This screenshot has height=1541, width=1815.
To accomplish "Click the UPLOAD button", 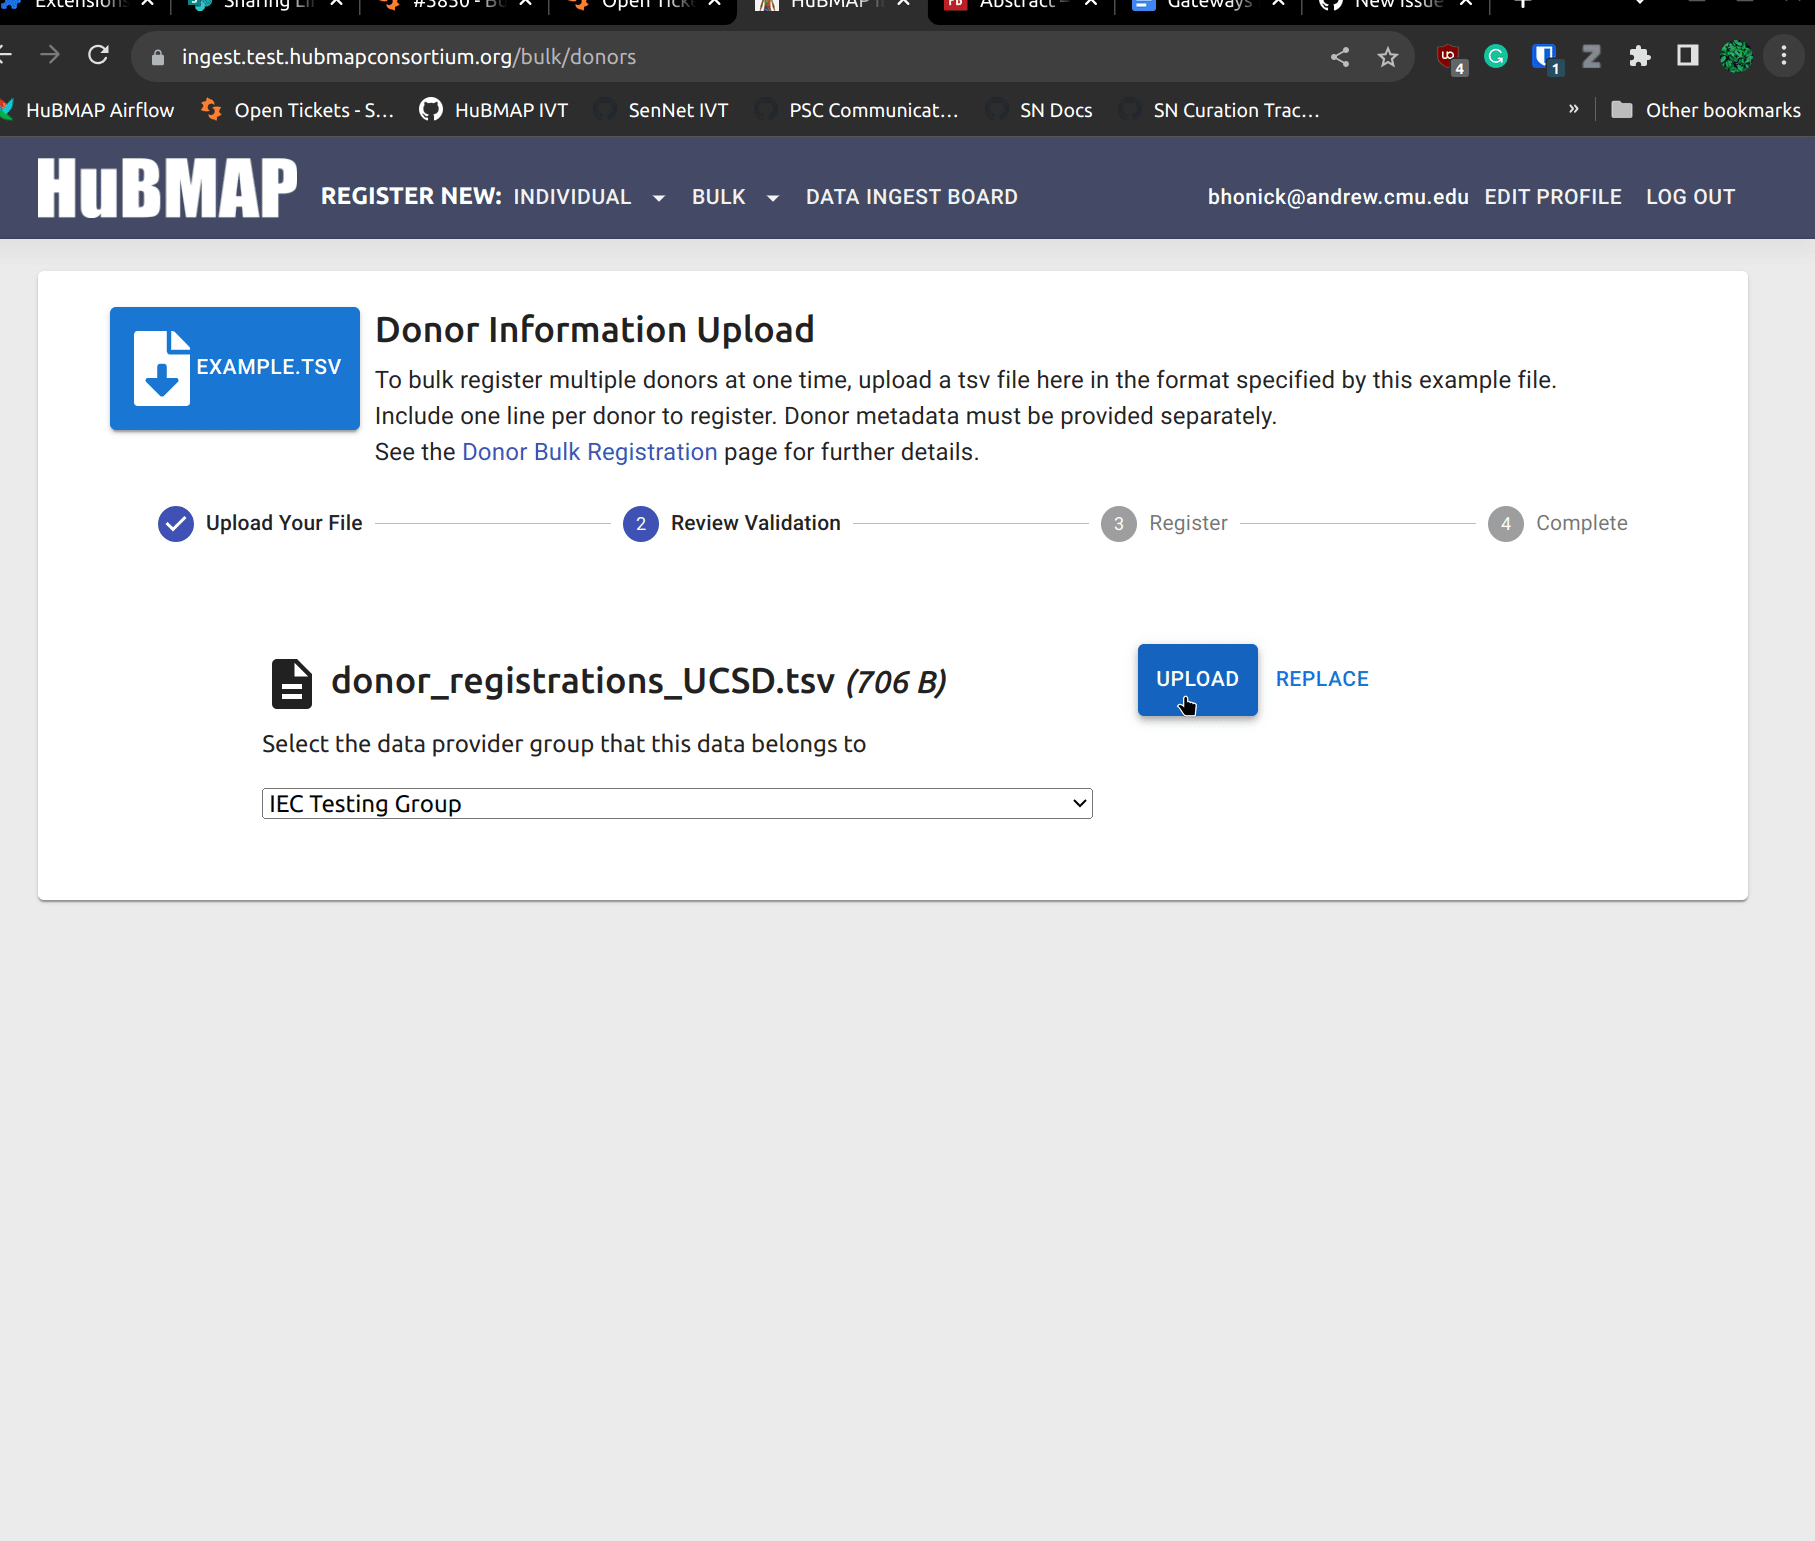I will coord(1197,679).
